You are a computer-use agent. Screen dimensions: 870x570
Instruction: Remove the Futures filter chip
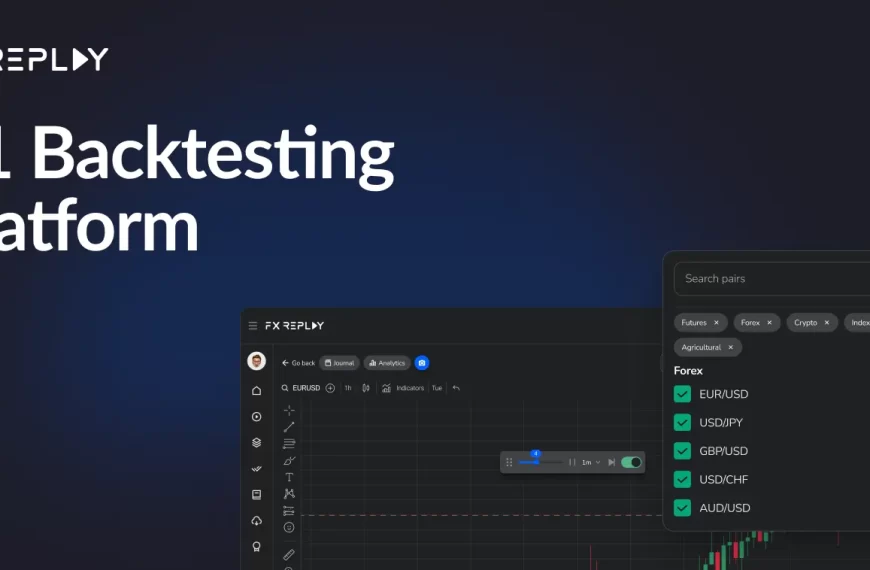point(716,322)
